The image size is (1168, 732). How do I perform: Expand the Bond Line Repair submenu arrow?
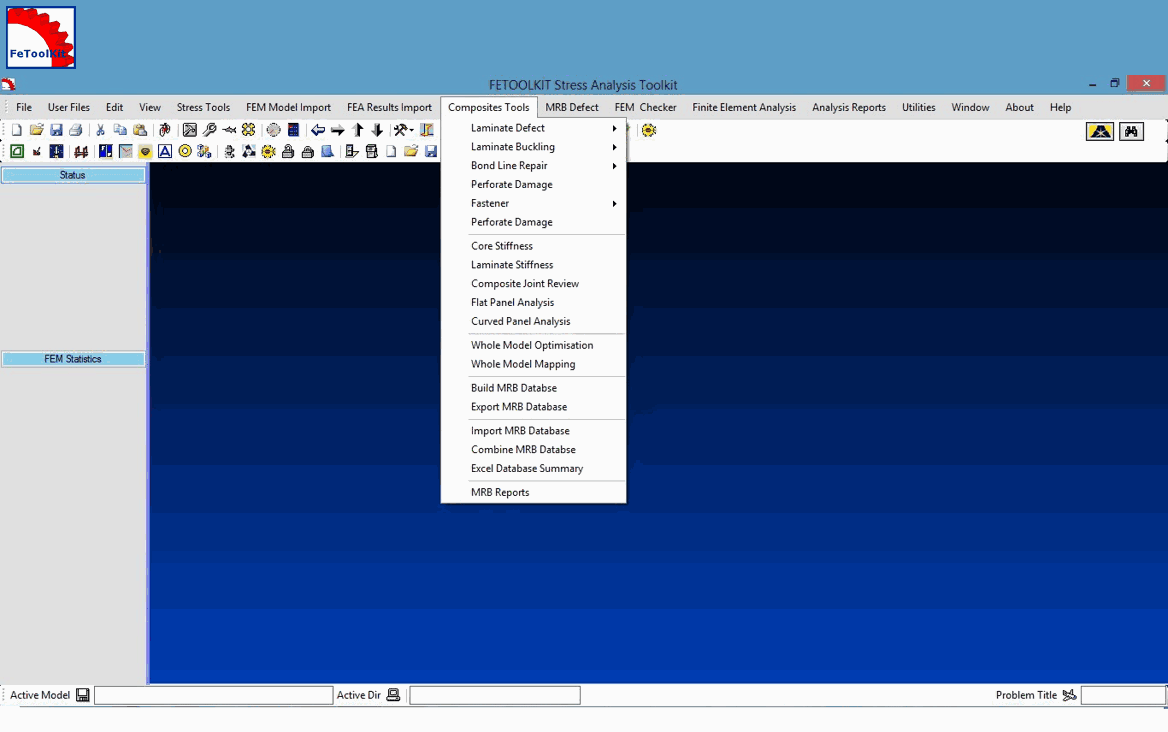pos(615,166)
